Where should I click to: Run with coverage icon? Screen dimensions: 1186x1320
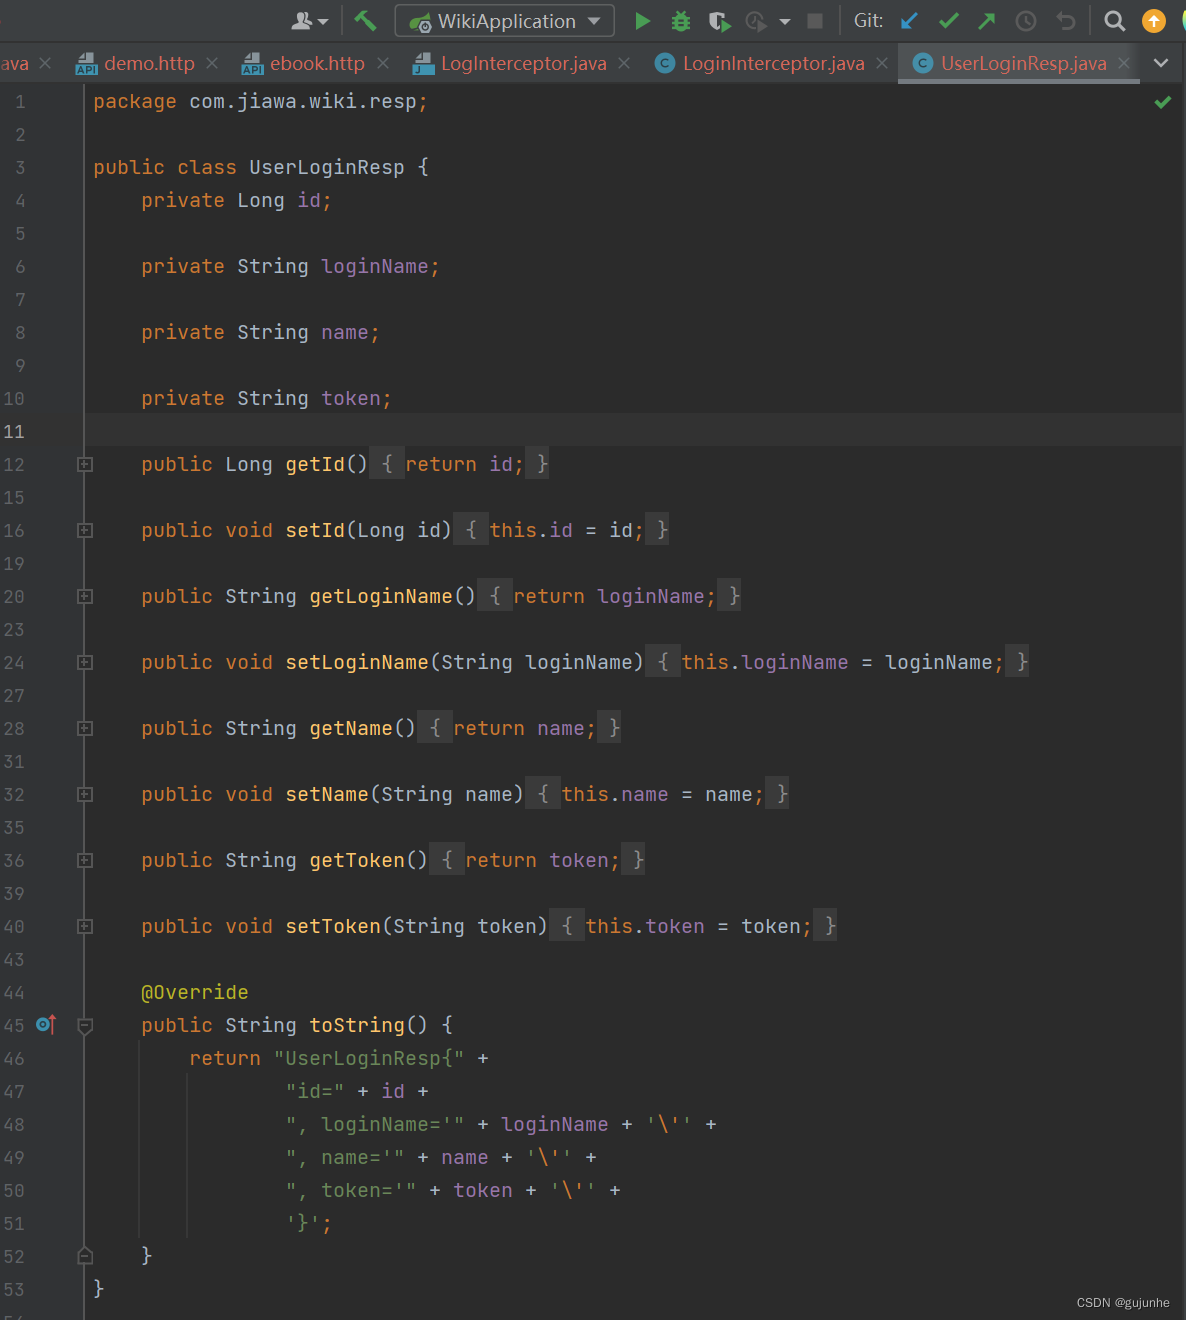[x=719, y=20]
